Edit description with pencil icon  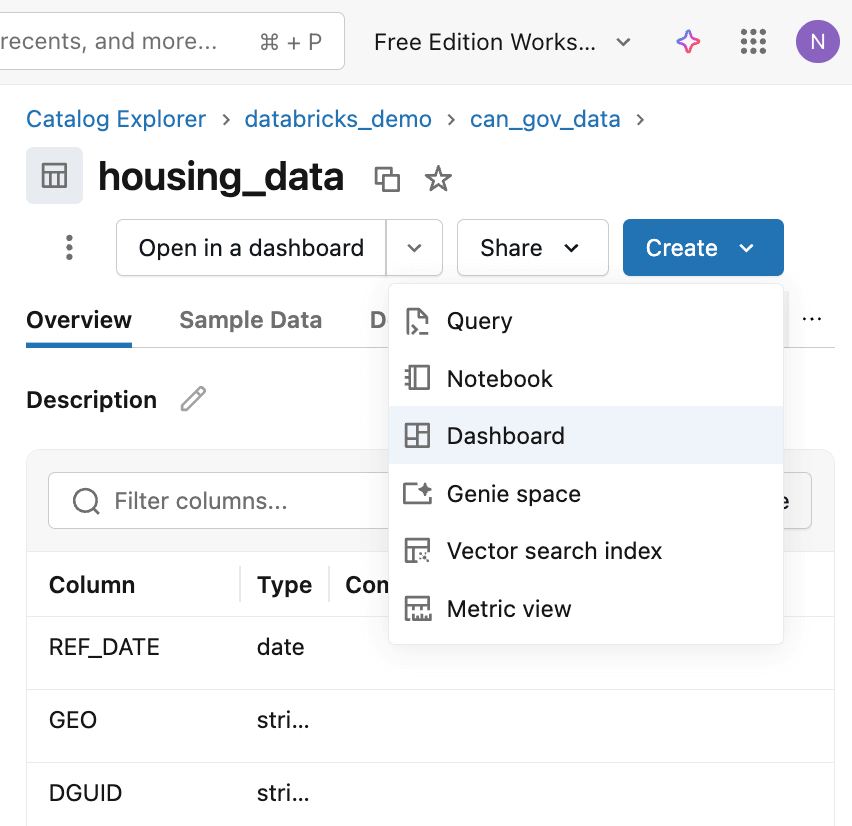192,400
